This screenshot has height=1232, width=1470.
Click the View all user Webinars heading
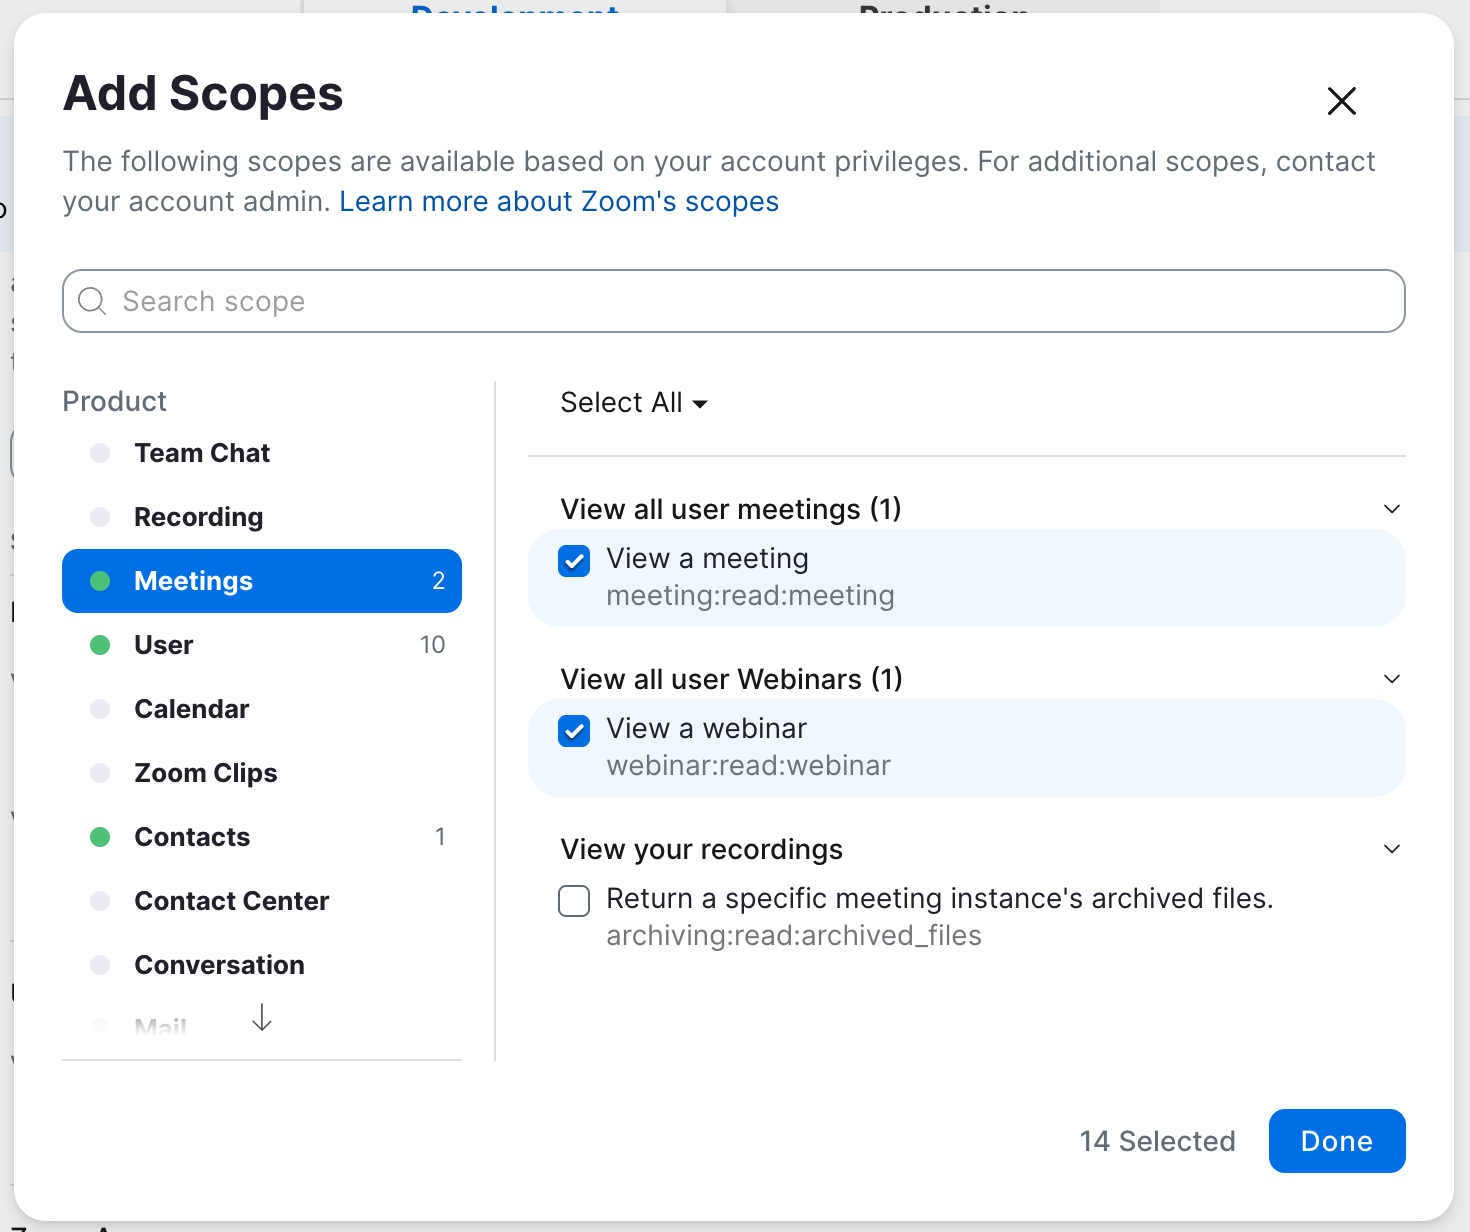(732, 679)
